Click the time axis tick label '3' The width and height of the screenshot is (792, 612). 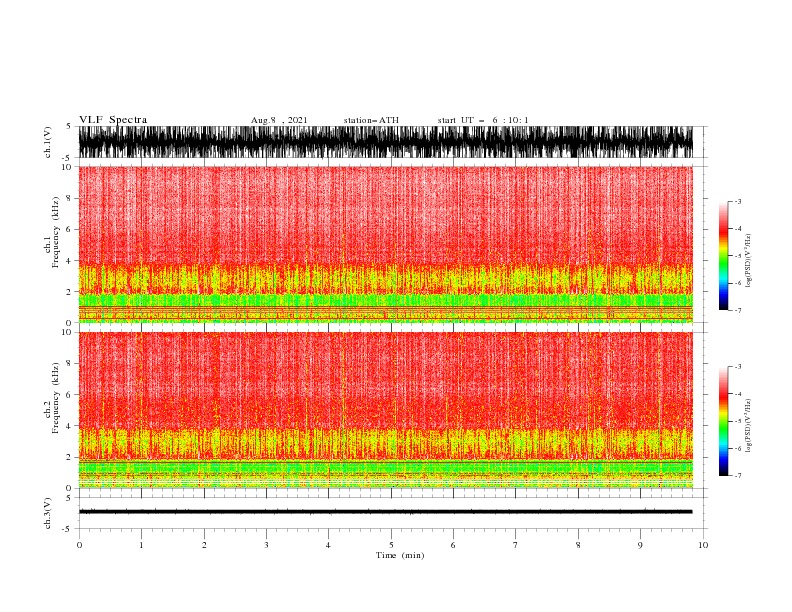coord(266,545)
